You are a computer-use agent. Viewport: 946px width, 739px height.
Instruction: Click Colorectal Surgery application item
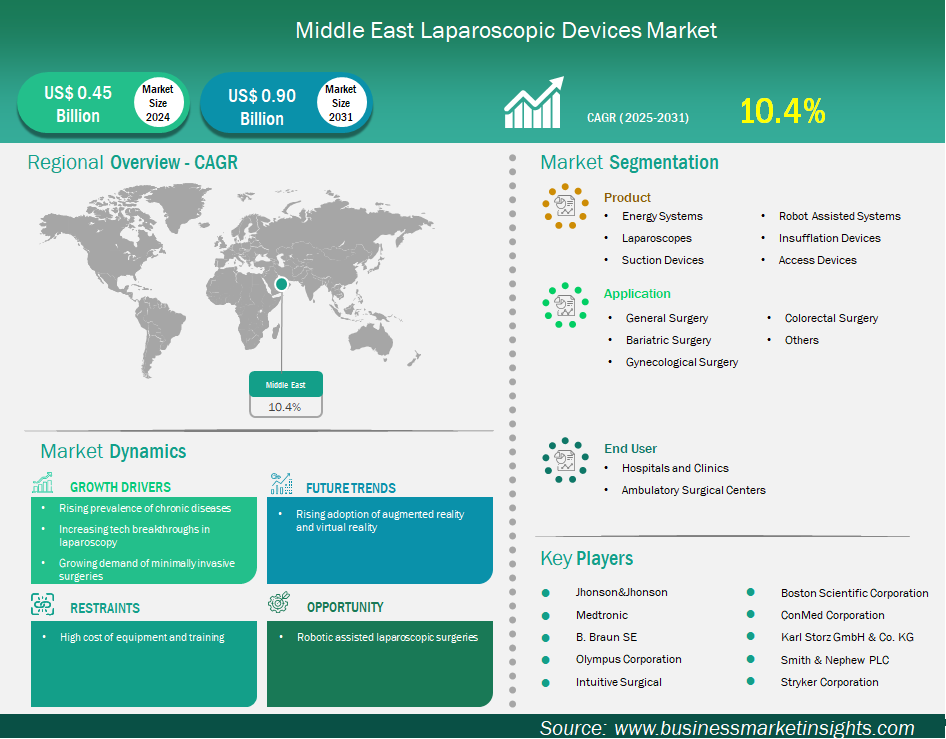(x=831, y=318)
